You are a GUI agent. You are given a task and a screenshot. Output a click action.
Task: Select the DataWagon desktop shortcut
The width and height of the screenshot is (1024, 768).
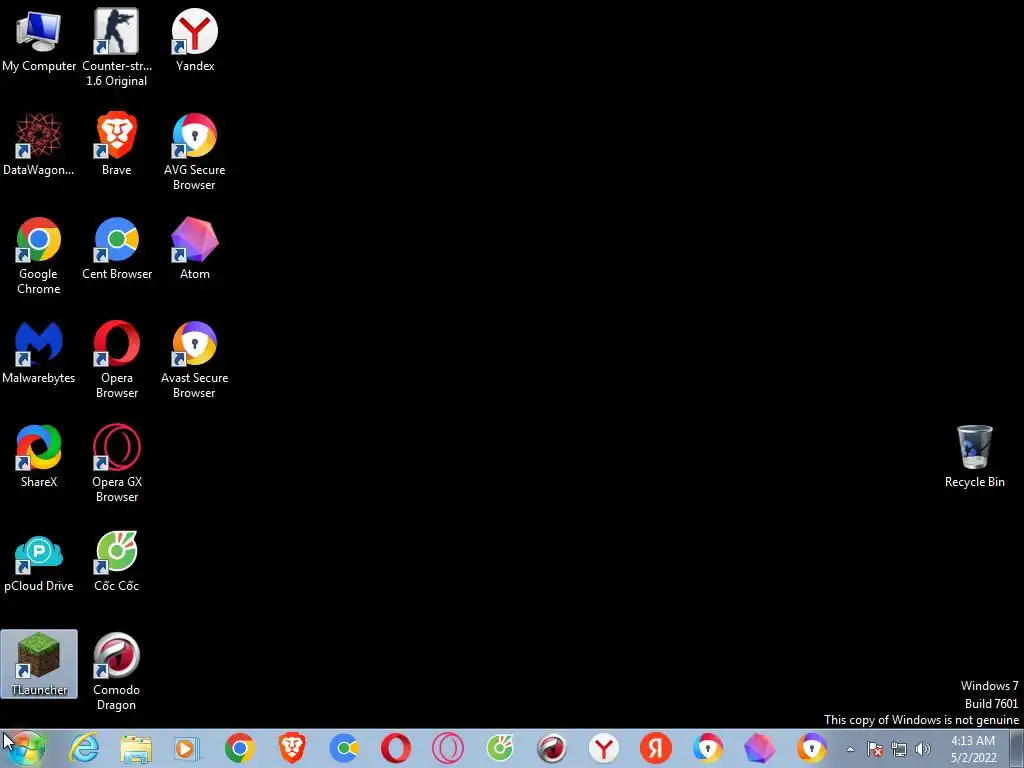pos(39,144)
